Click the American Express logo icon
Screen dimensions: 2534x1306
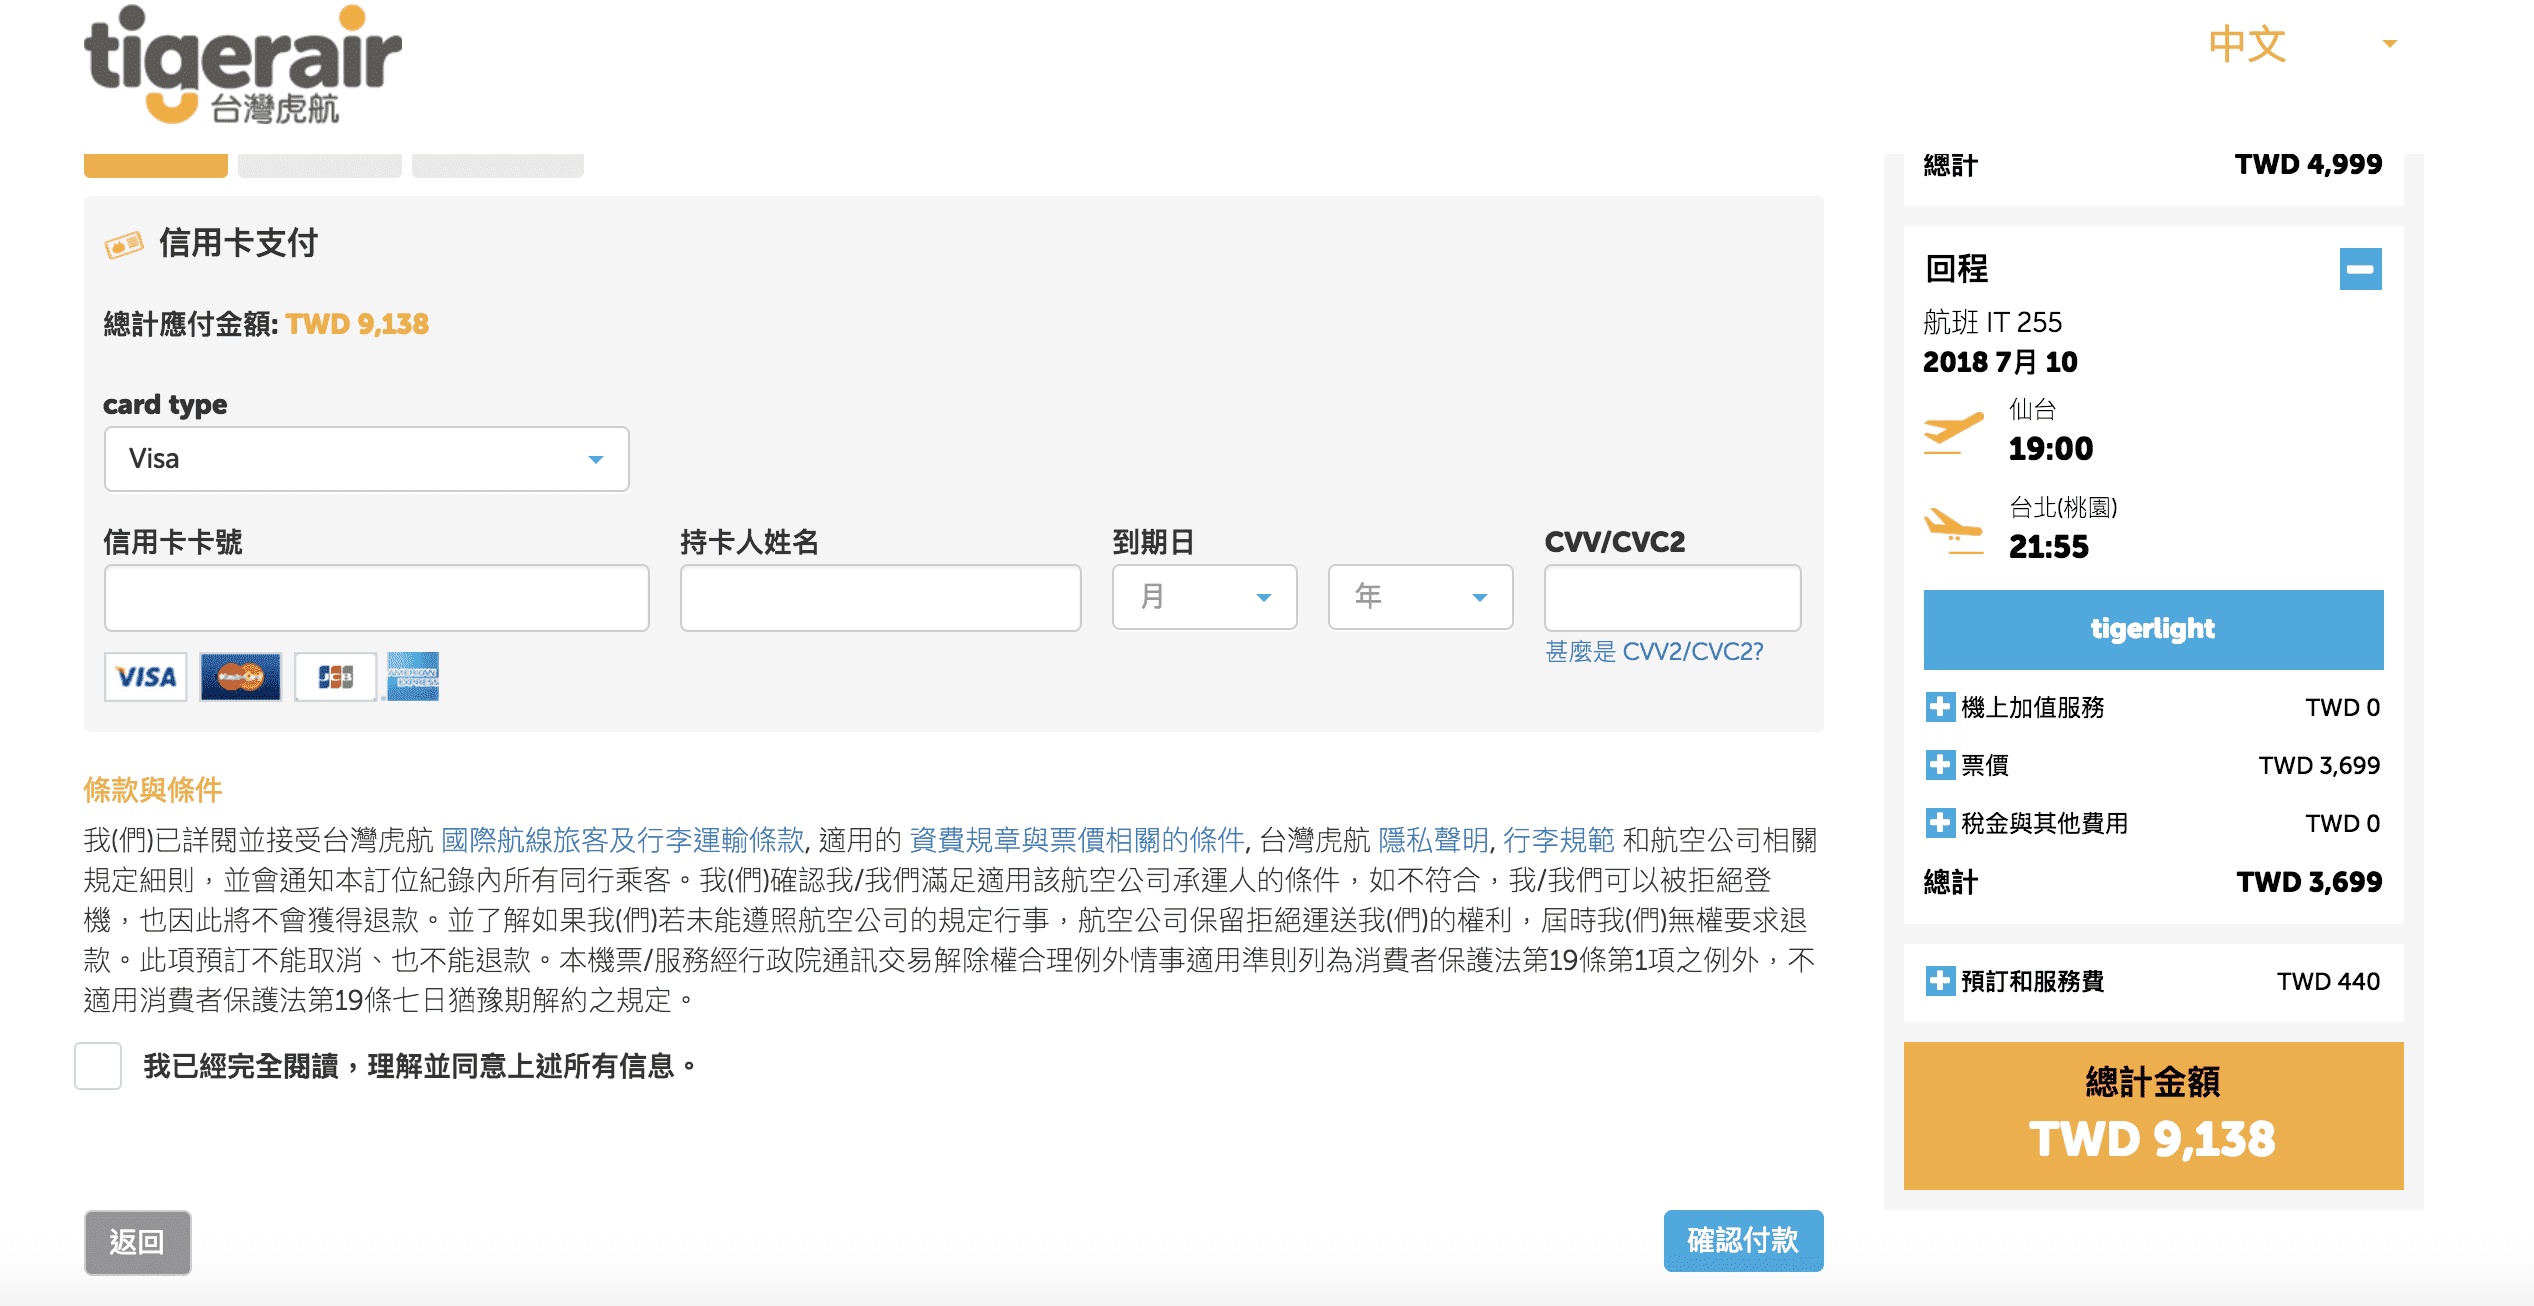(x=413, y=677)
